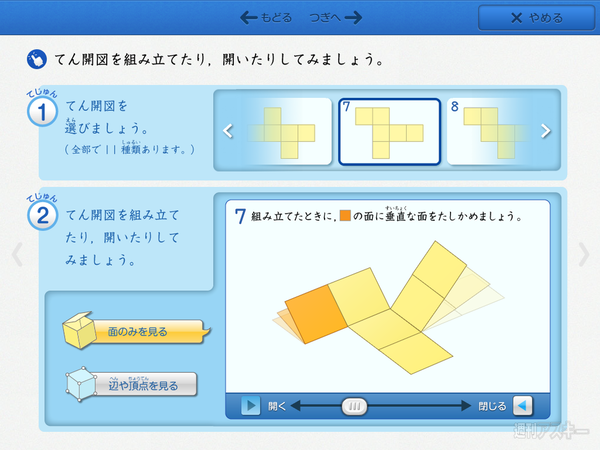Viewport: 600px width, 450px height.
Task: Click the orange square legend swatch
Action: 345,215
